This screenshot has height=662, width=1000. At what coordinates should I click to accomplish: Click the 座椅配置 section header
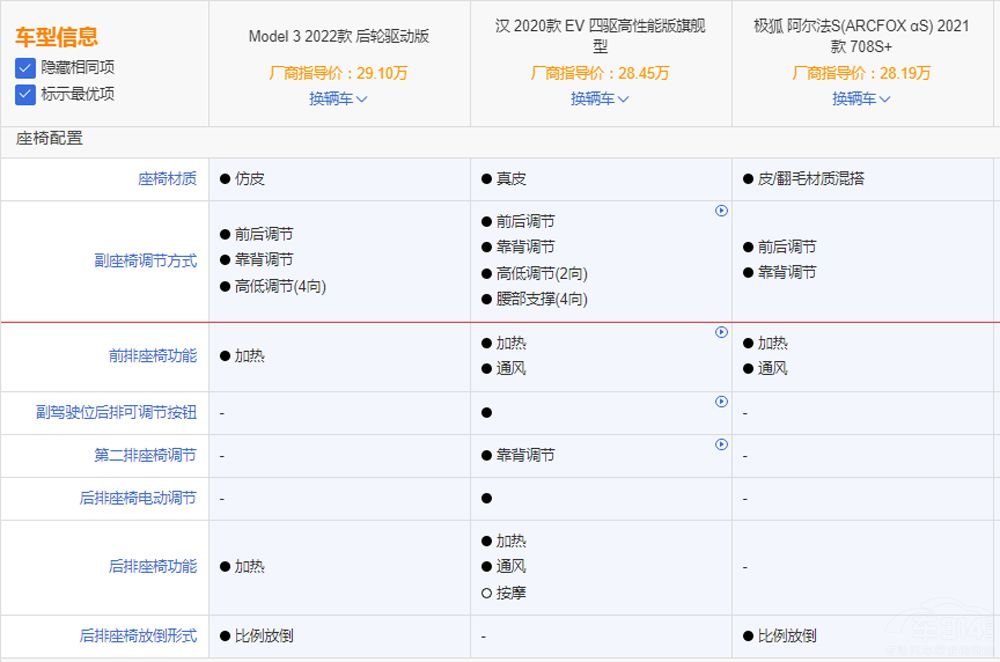[50, 139]
